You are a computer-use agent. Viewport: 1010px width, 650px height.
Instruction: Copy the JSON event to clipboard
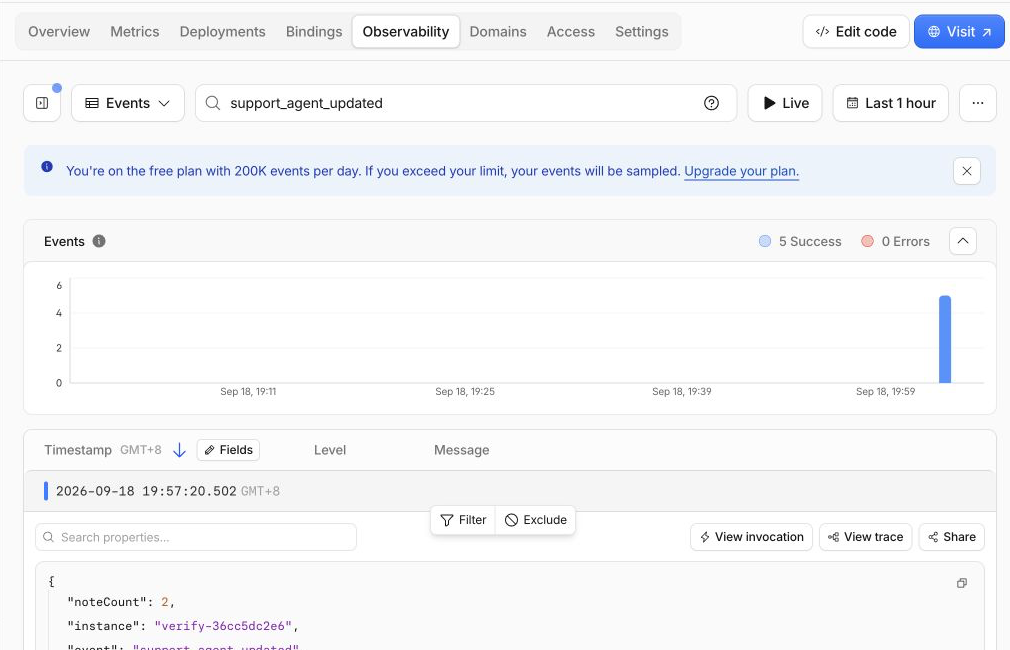point(962,583)
